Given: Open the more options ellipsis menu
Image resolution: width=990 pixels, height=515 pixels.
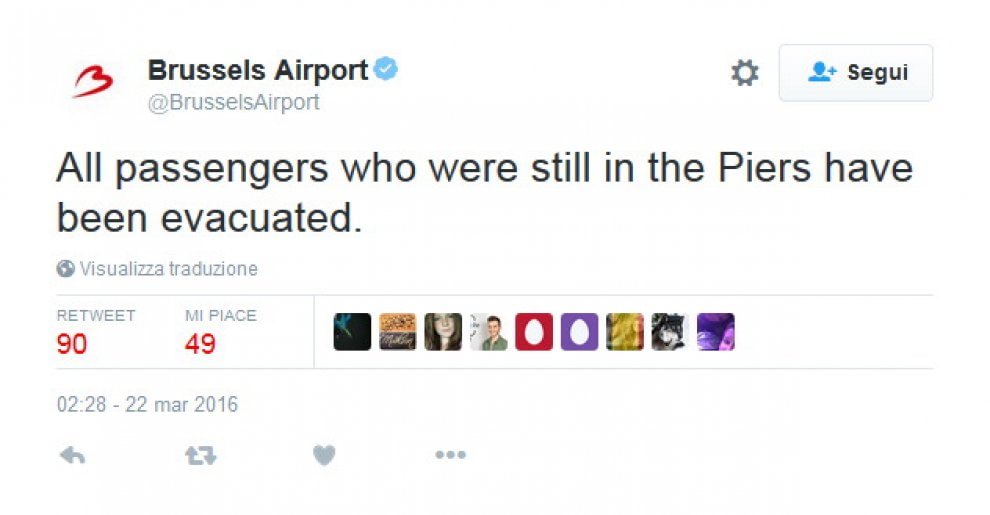Looking at the screenshot, I should (x=450, y=454).
